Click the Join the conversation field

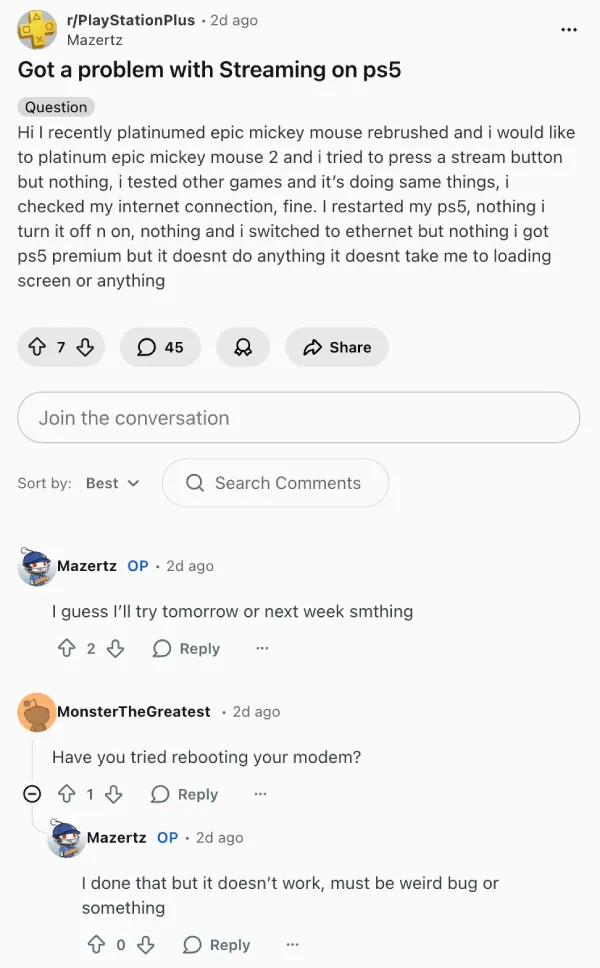(x=298, y=418)
